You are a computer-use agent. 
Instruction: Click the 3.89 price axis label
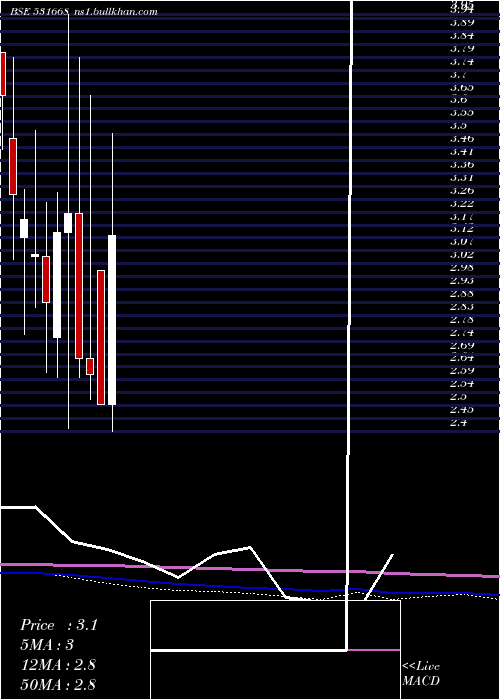pyautogui.click(x=462, y=22)
